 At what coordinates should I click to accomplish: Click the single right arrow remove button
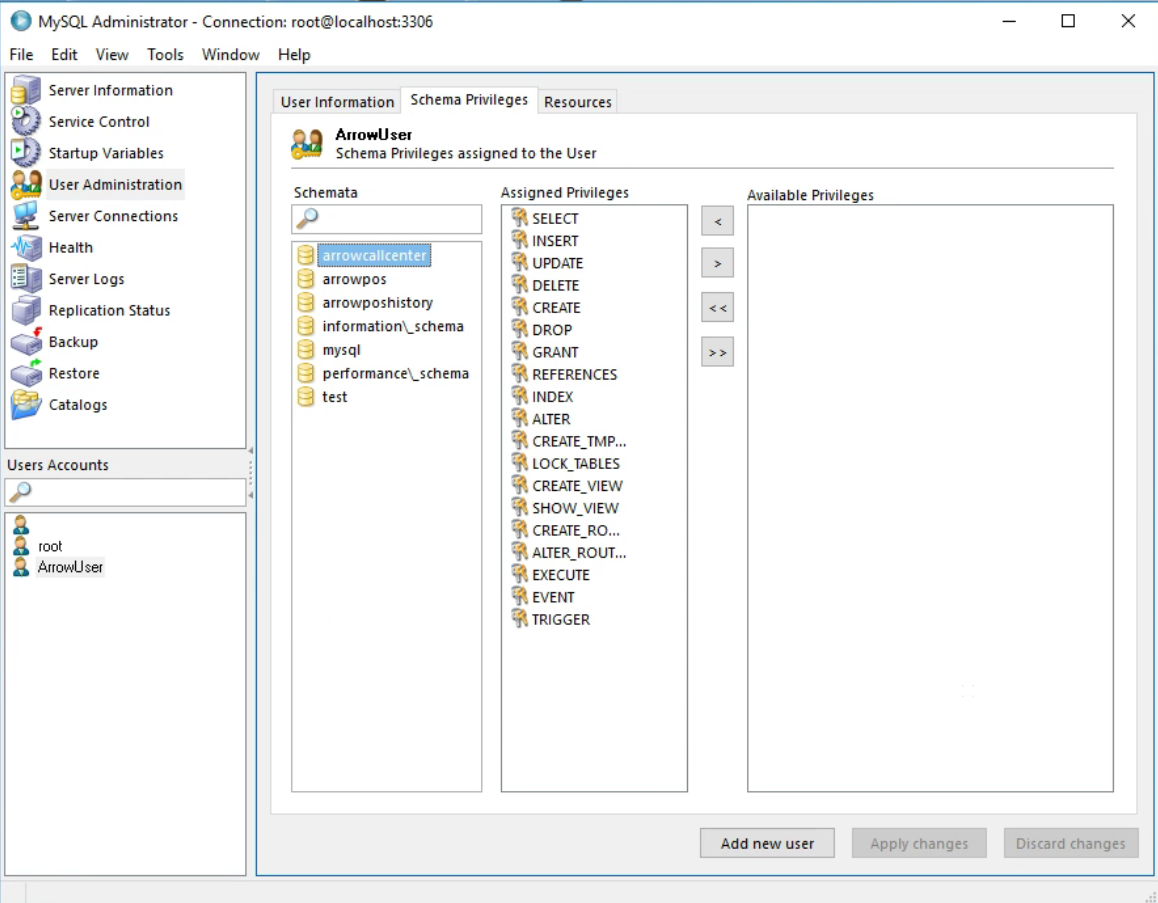[717, 263]
